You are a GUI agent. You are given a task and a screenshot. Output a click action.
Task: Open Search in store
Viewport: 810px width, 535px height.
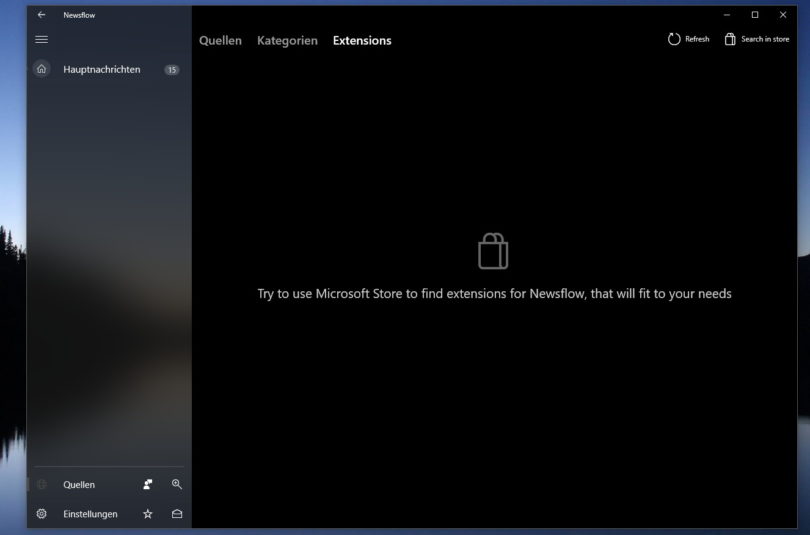(x=757, y=39)
